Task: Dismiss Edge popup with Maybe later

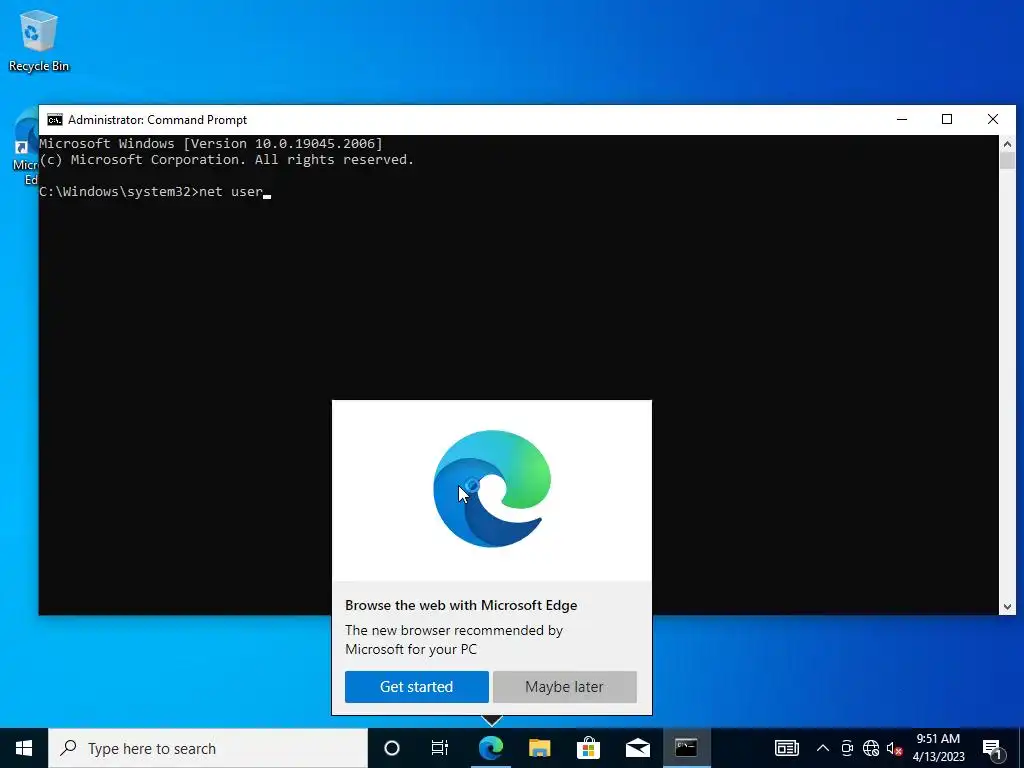Action: [565, 687]
